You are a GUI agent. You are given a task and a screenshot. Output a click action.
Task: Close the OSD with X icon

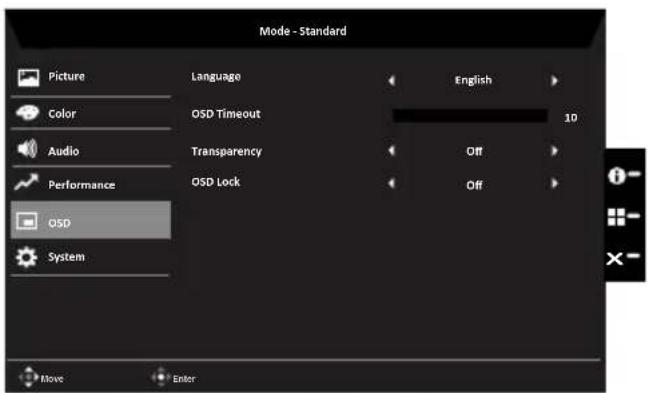[615, 259]
